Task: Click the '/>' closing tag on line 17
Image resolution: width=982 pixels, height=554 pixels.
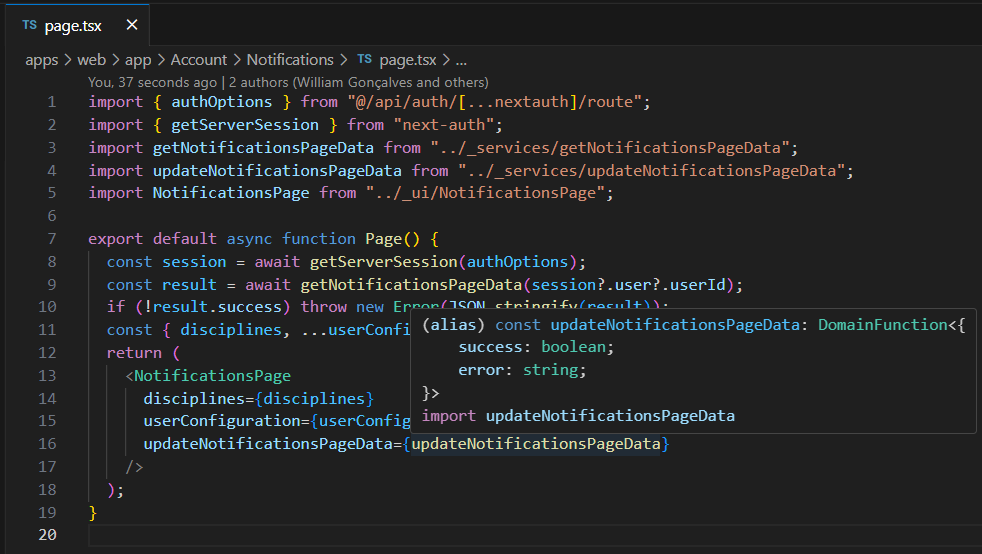Action: [x=134, y=467]
